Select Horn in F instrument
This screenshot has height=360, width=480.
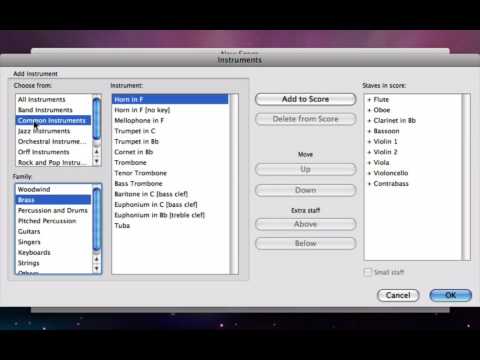click(x=171, y=99)
